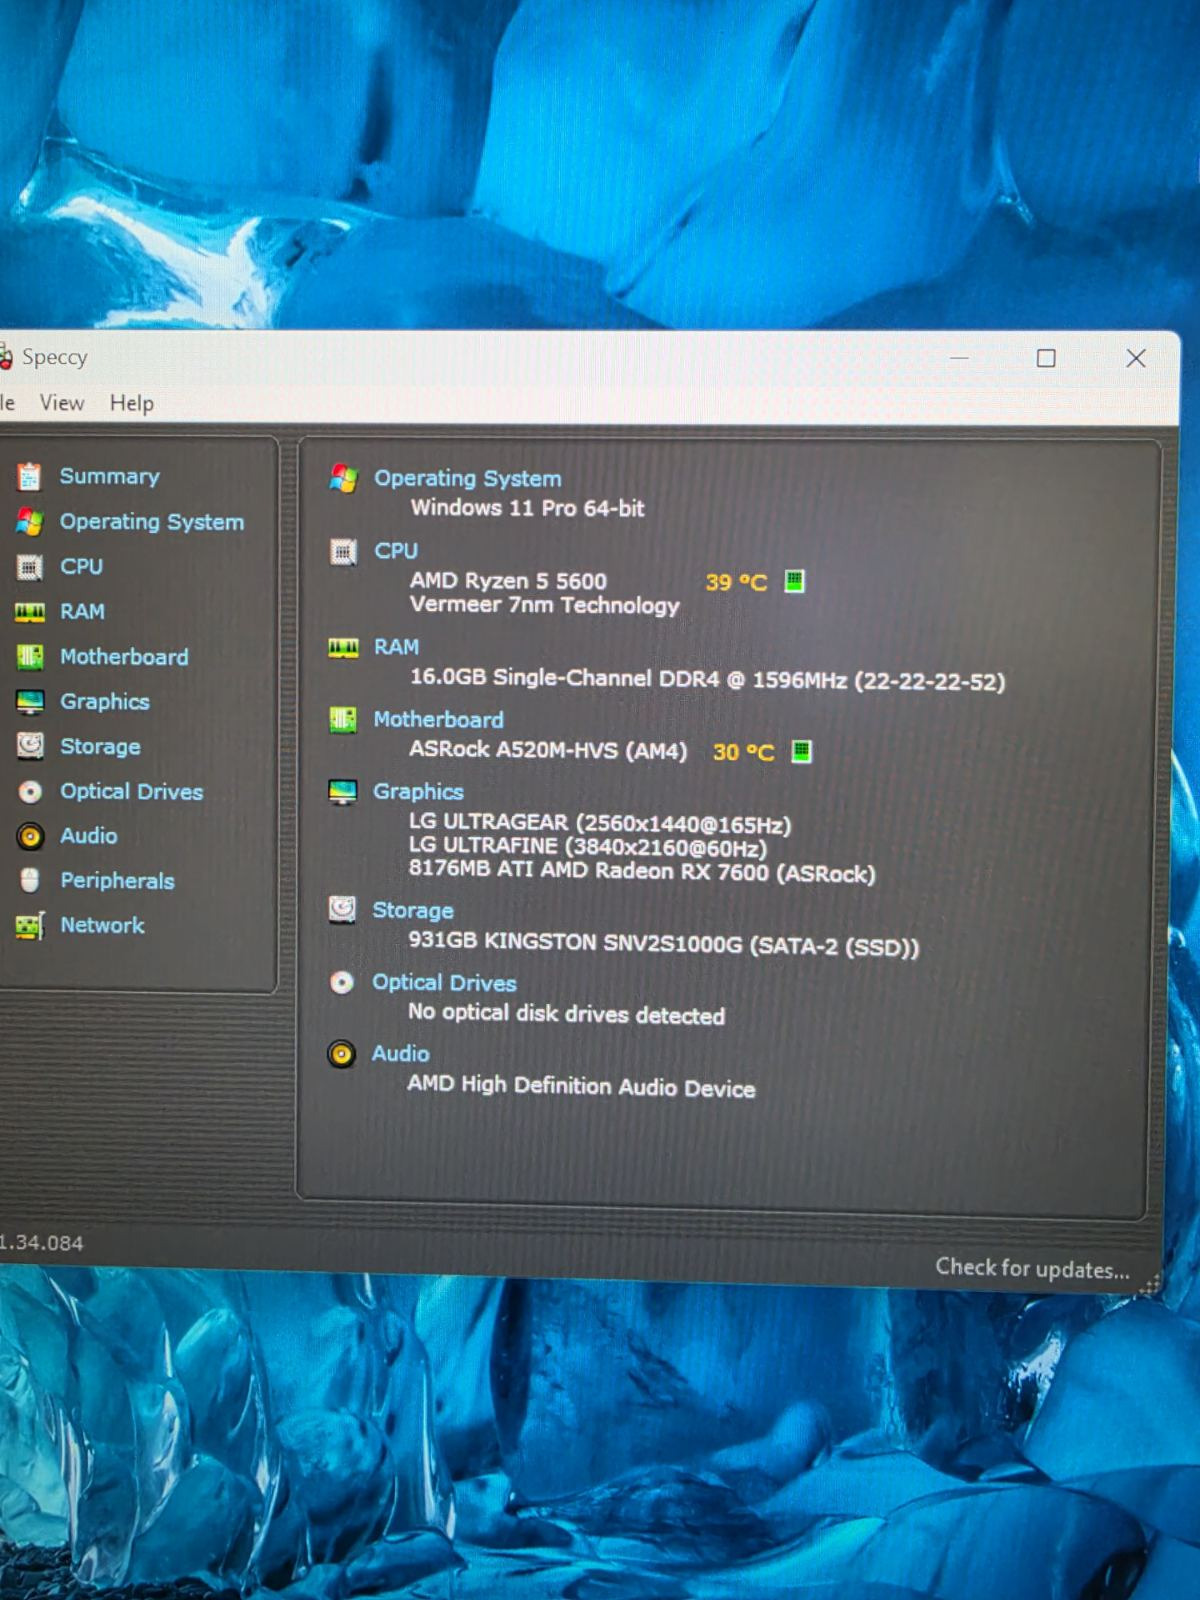
Task: Open the CPU section from sidebar
Action: 81,566
